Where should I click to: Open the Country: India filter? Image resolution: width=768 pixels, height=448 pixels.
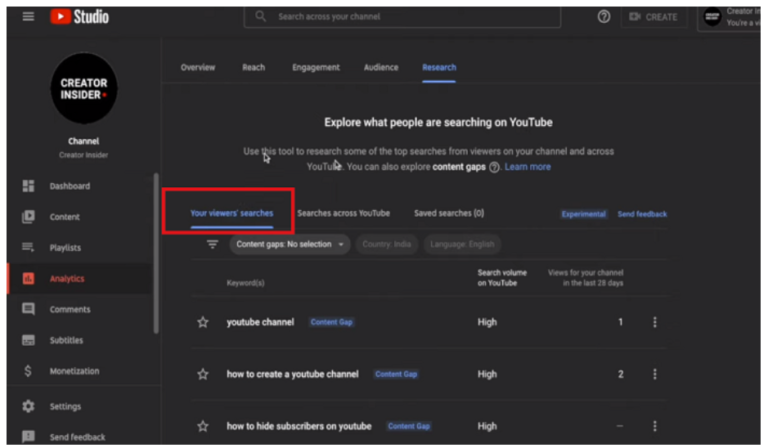tap(387, 244)
